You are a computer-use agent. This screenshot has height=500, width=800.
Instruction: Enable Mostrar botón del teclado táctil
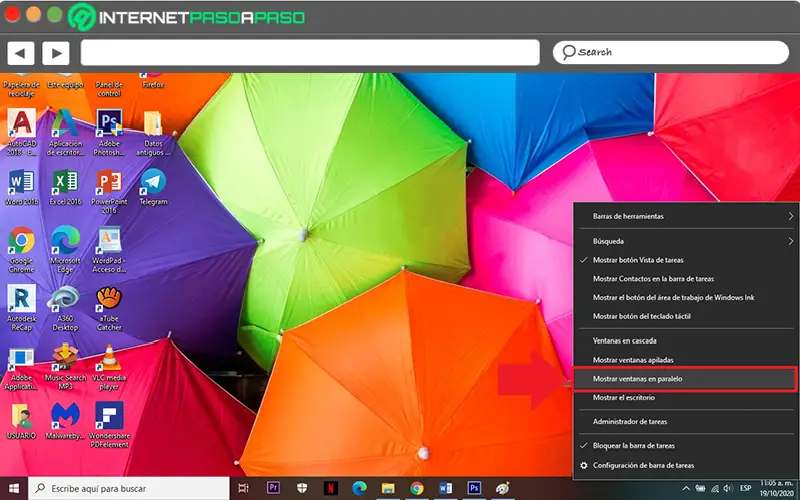684,316
